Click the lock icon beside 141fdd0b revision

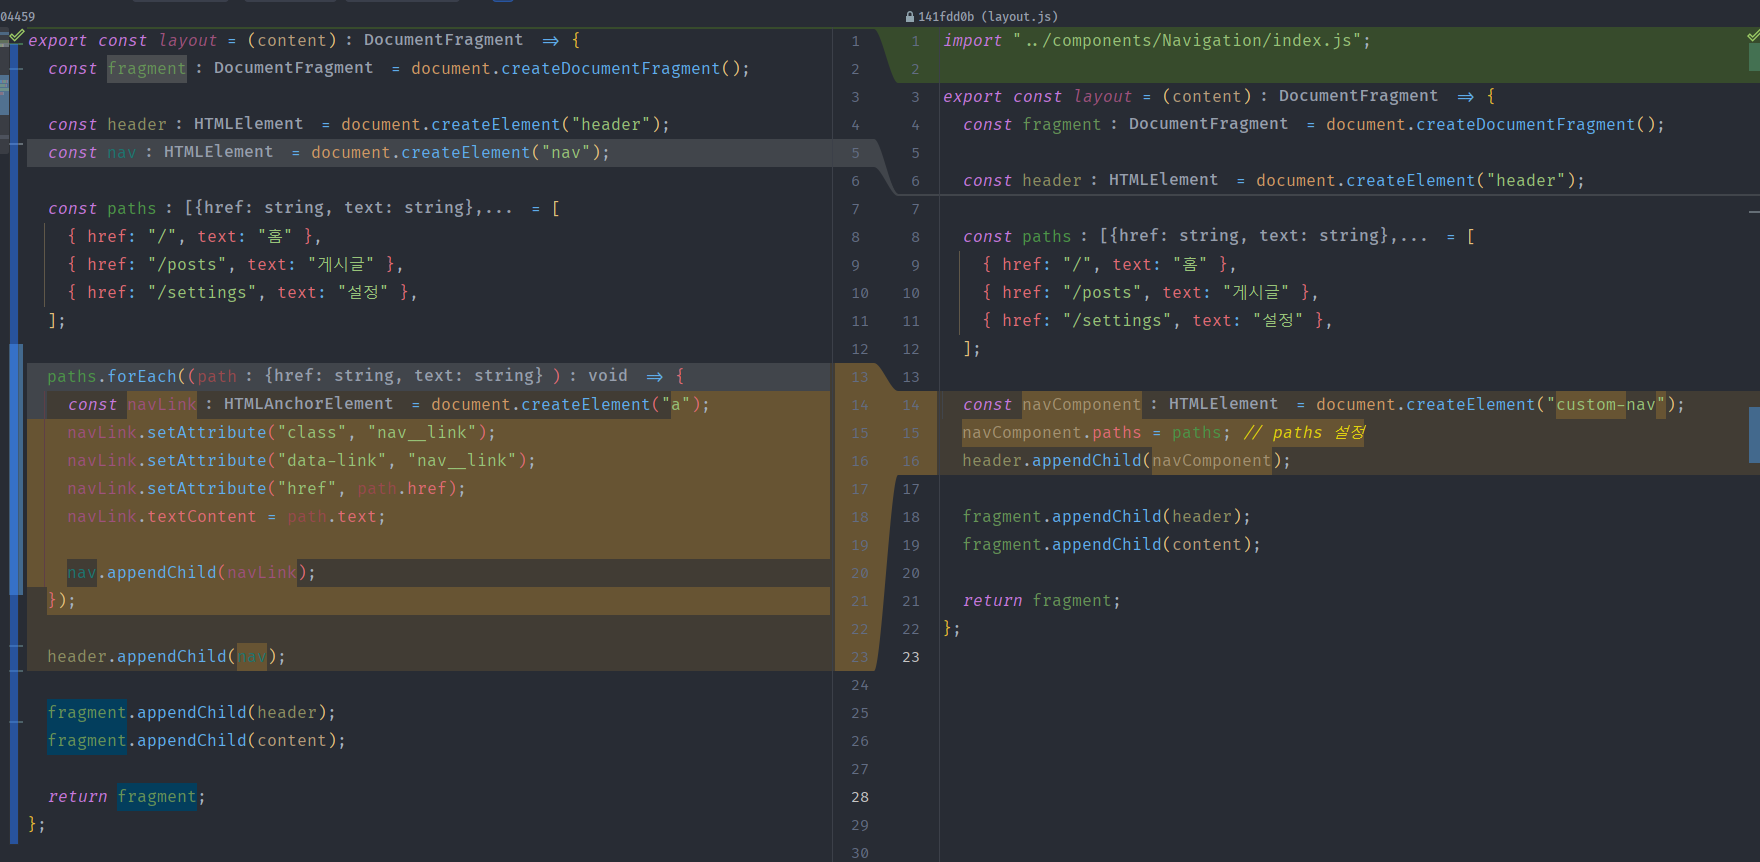coord(910,17)
